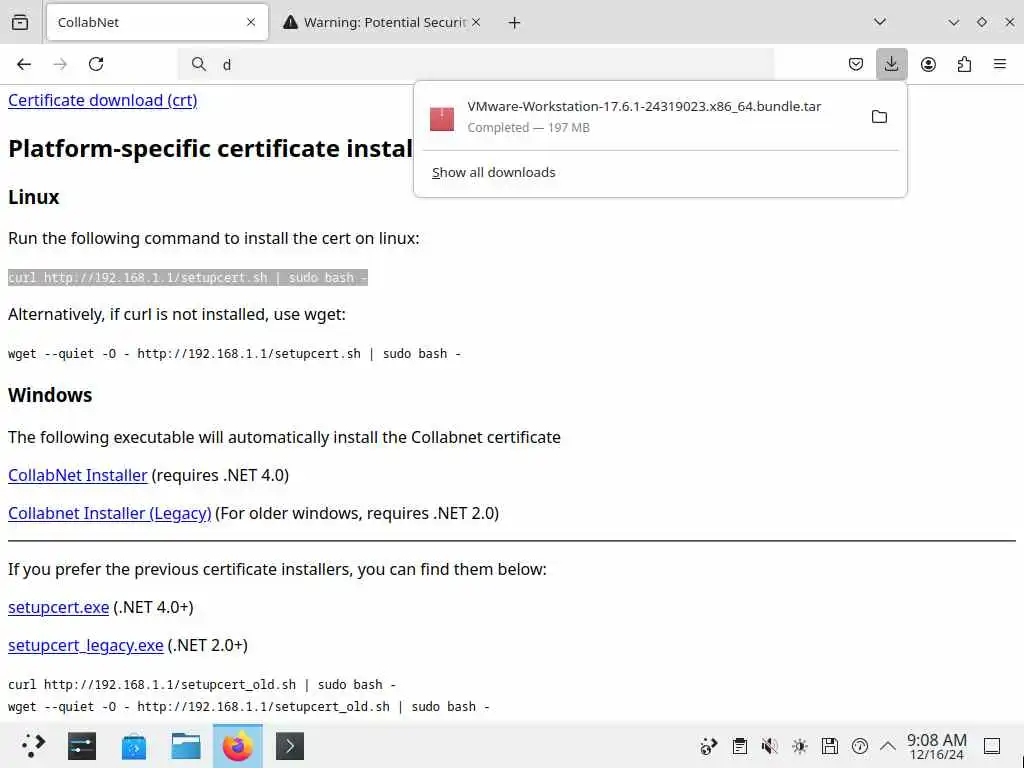This screenshot has height=768, width=1024.
Task: Open the Firefox account menu
Action: coord(928,64)
